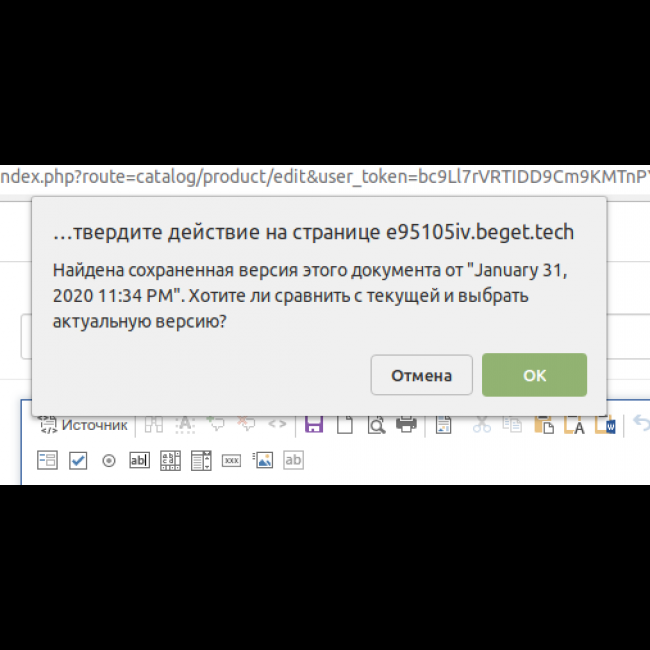Insert a Form using the form icon
The image size is (650, 650).
(x=48, y=460)
